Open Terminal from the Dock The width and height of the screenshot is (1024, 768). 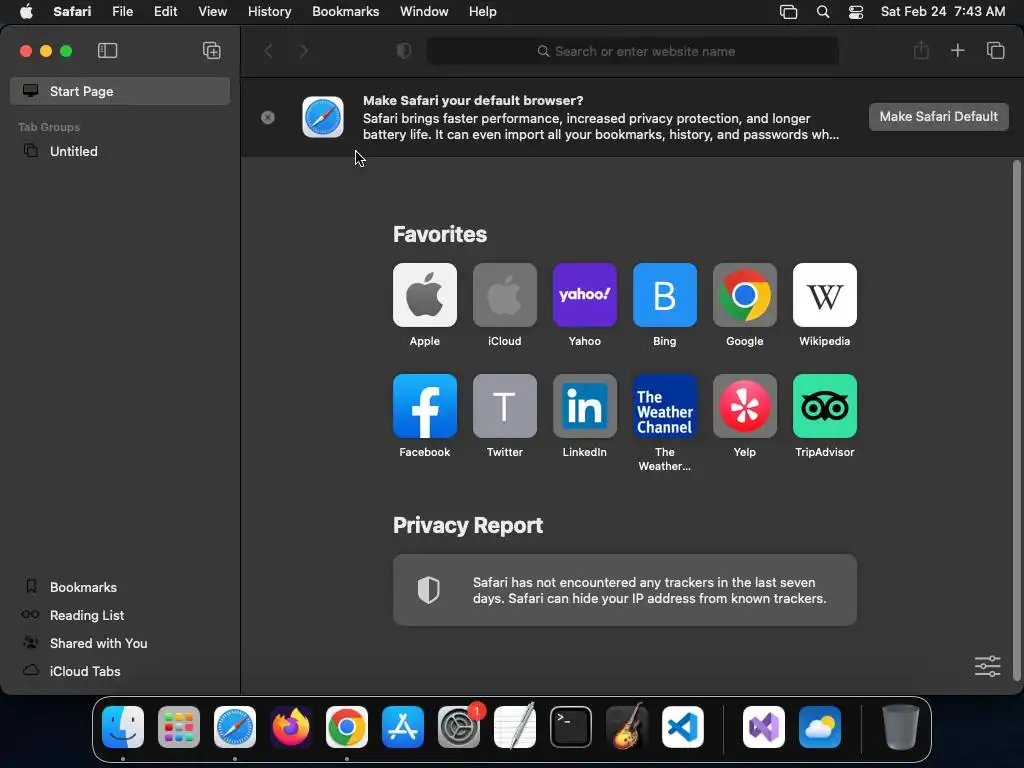571,727
